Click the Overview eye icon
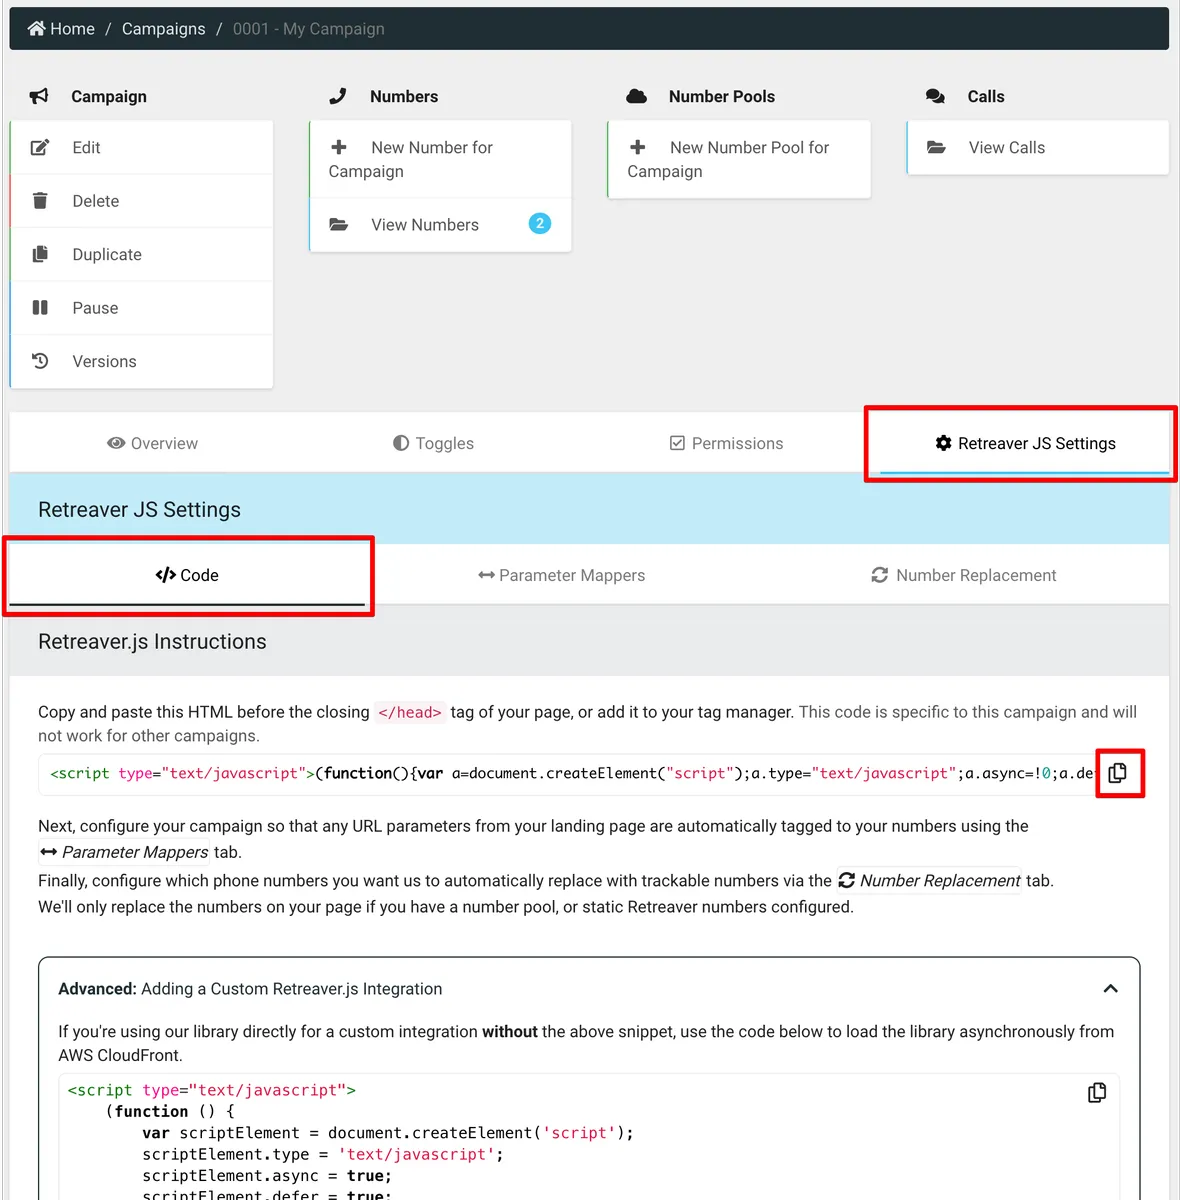Screen dimensions: 1181x1200 116,443
